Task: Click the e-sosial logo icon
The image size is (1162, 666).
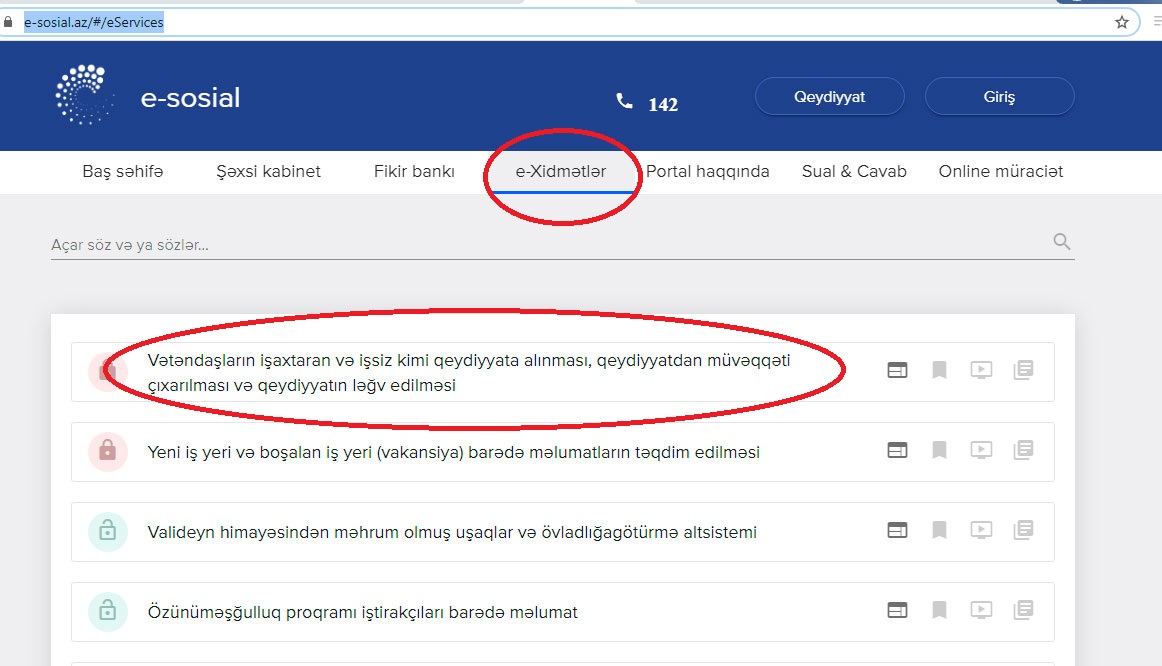Action: pyautogui.click(x=81, y=95)
